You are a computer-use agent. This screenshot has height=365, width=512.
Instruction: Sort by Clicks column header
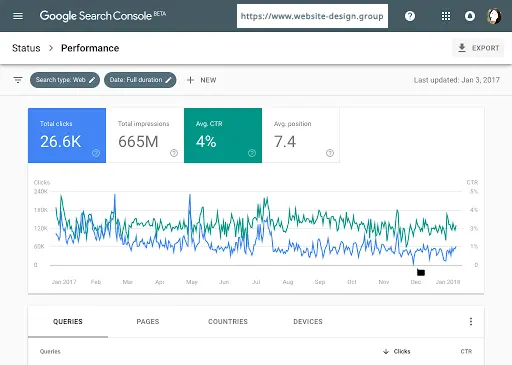397,351
